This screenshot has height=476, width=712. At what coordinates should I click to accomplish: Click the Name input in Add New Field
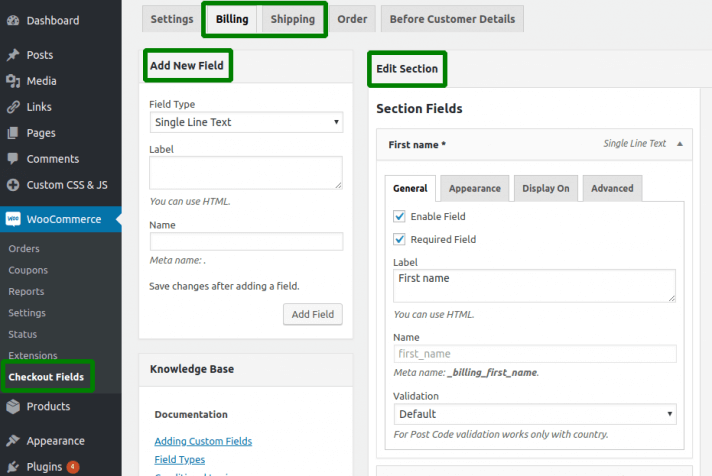click(246, 241)
